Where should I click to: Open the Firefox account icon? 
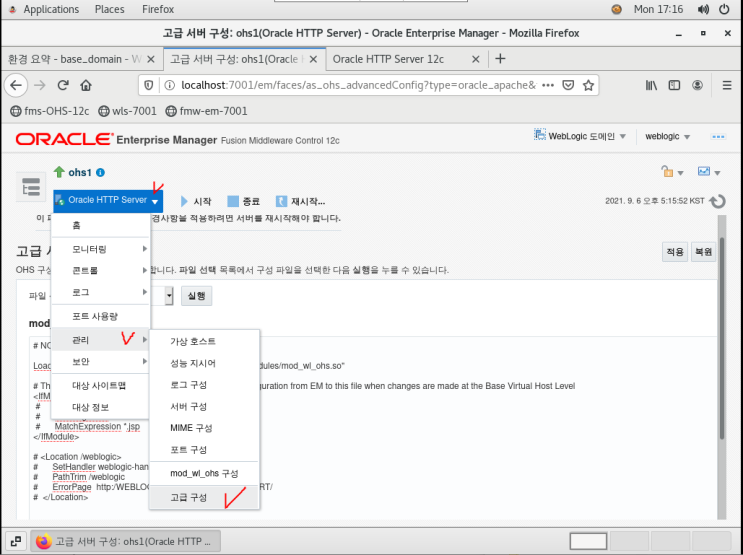click(x=697, y=85)
